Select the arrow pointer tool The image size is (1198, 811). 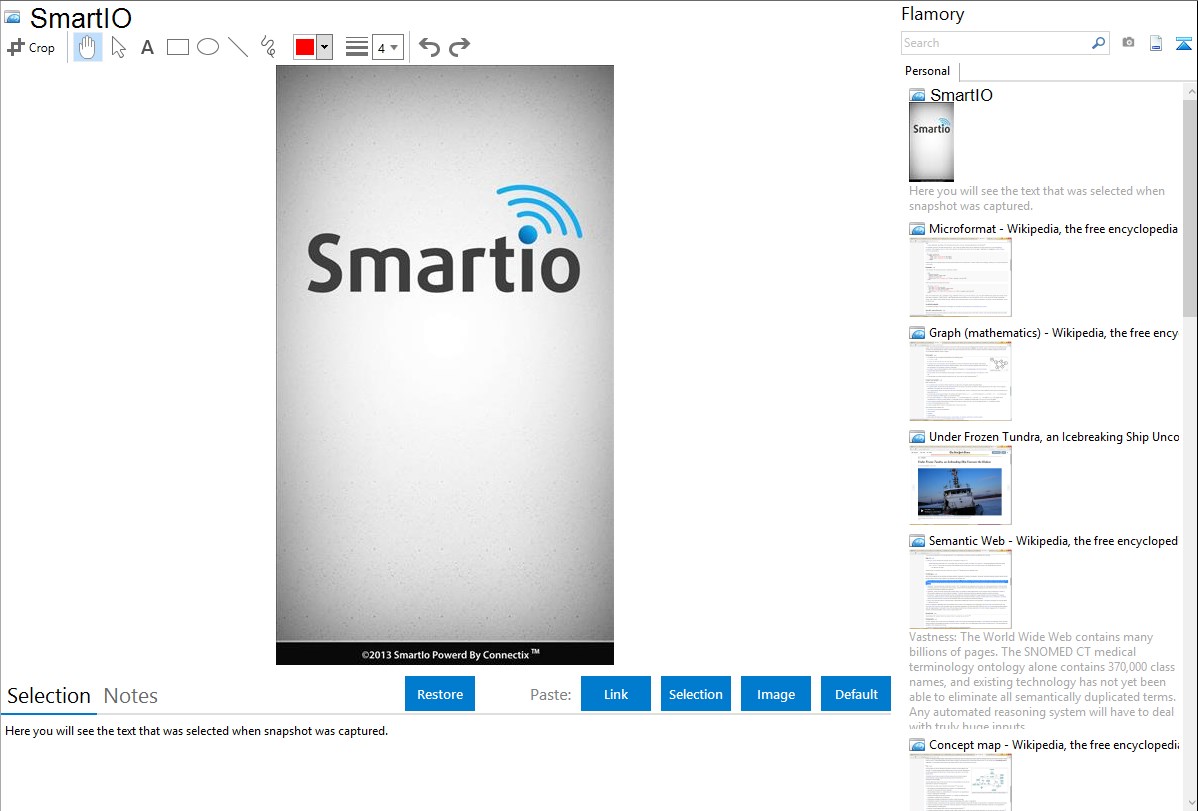(118, 47)
